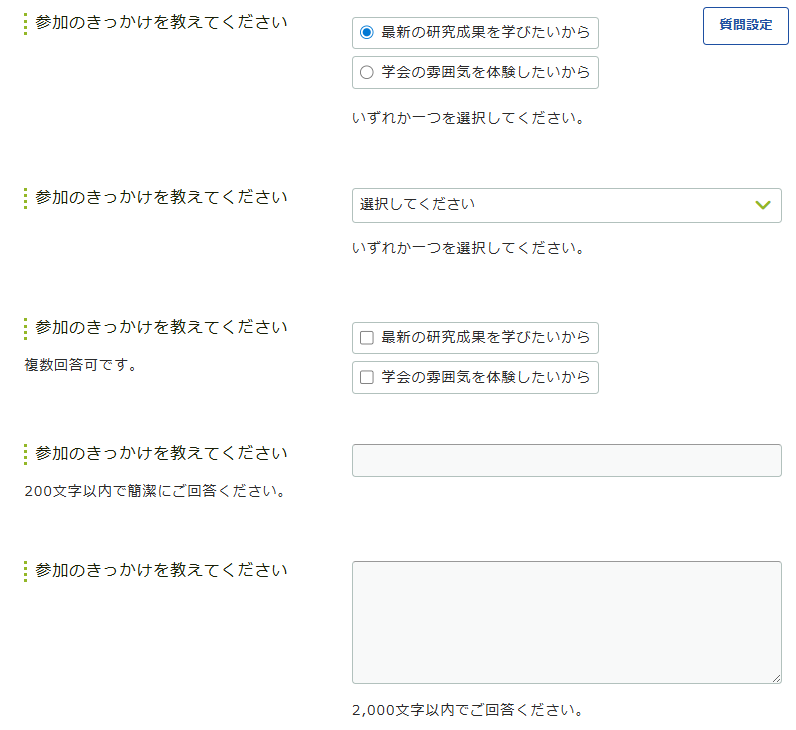Click the green chevron arrow in the select box

[763, 205]
